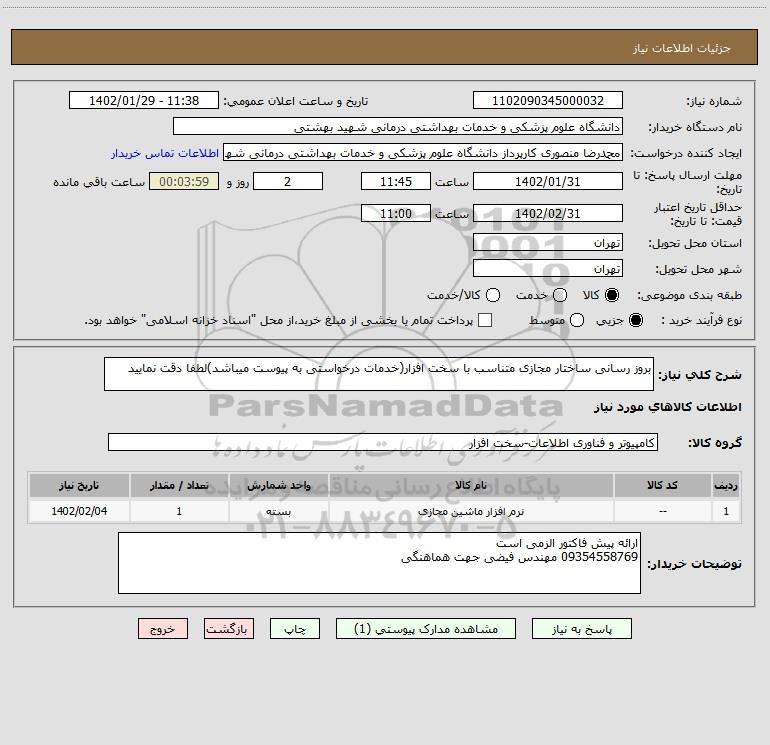770x745 pixels.
Task: Click the ردیف column header
Action: [x=726, y=485]
